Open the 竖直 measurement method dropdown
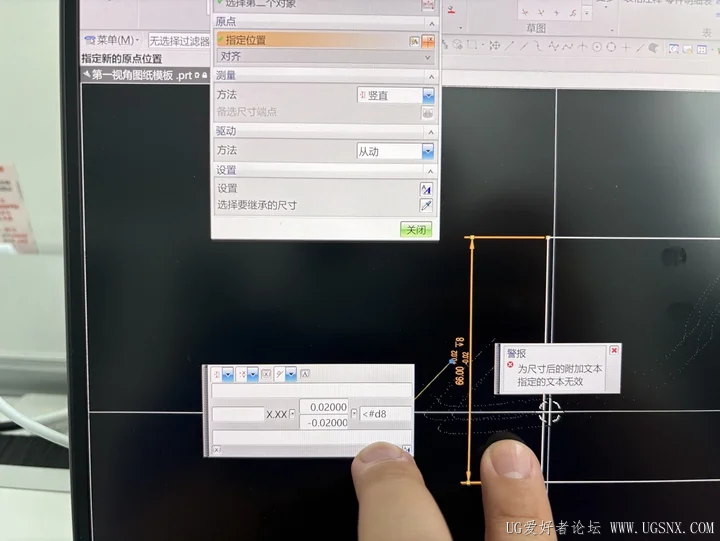The image size is (720, 541). pyautogui.click(x=428, y=95)
